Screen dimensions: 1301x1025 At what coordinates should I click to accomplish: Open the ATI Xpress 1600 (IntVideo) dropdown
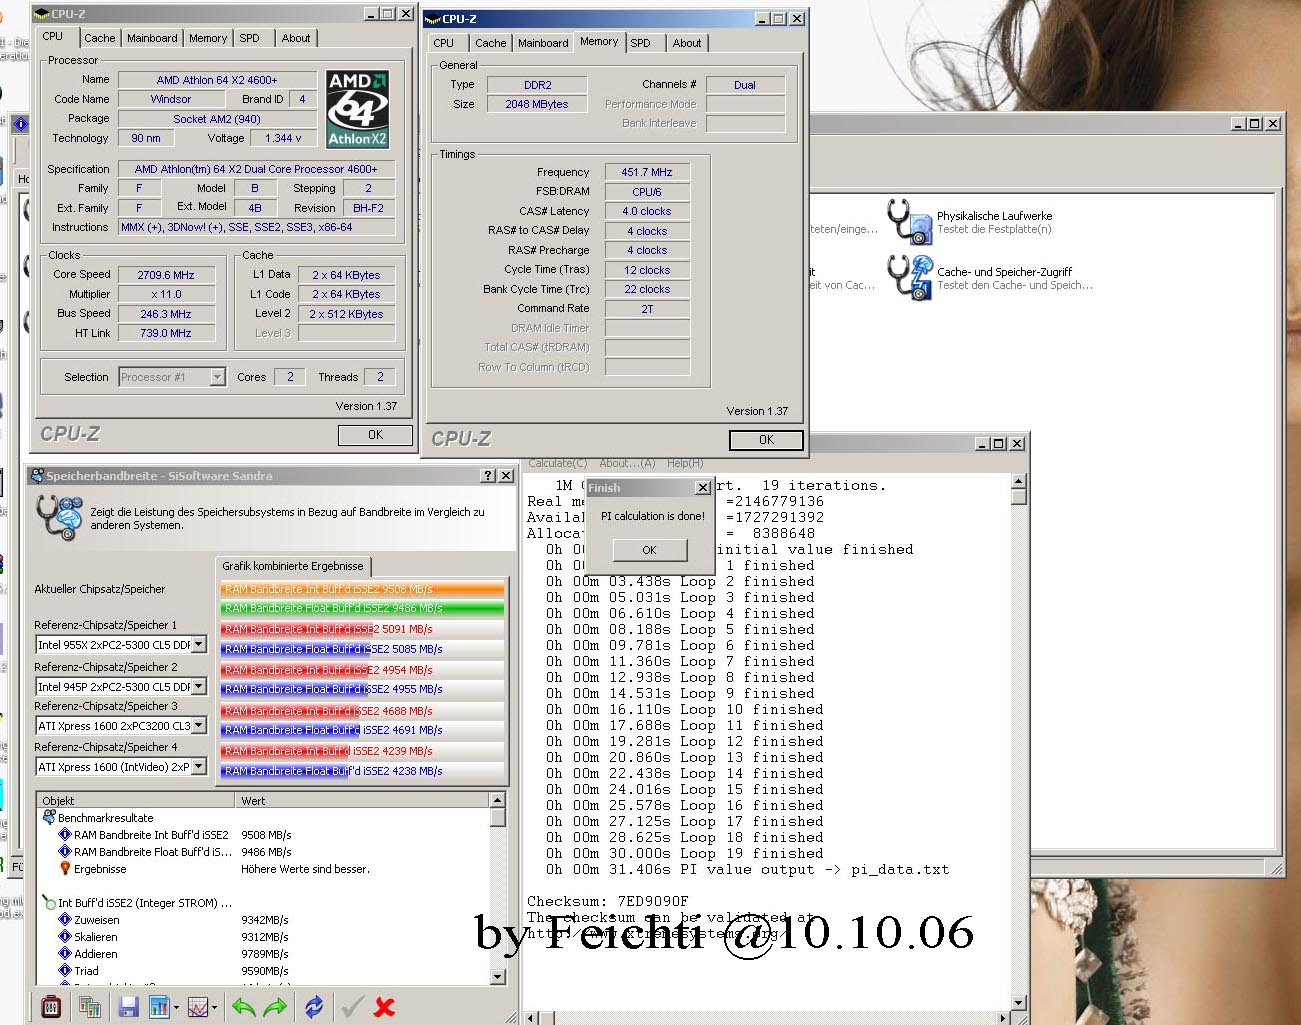199,767
